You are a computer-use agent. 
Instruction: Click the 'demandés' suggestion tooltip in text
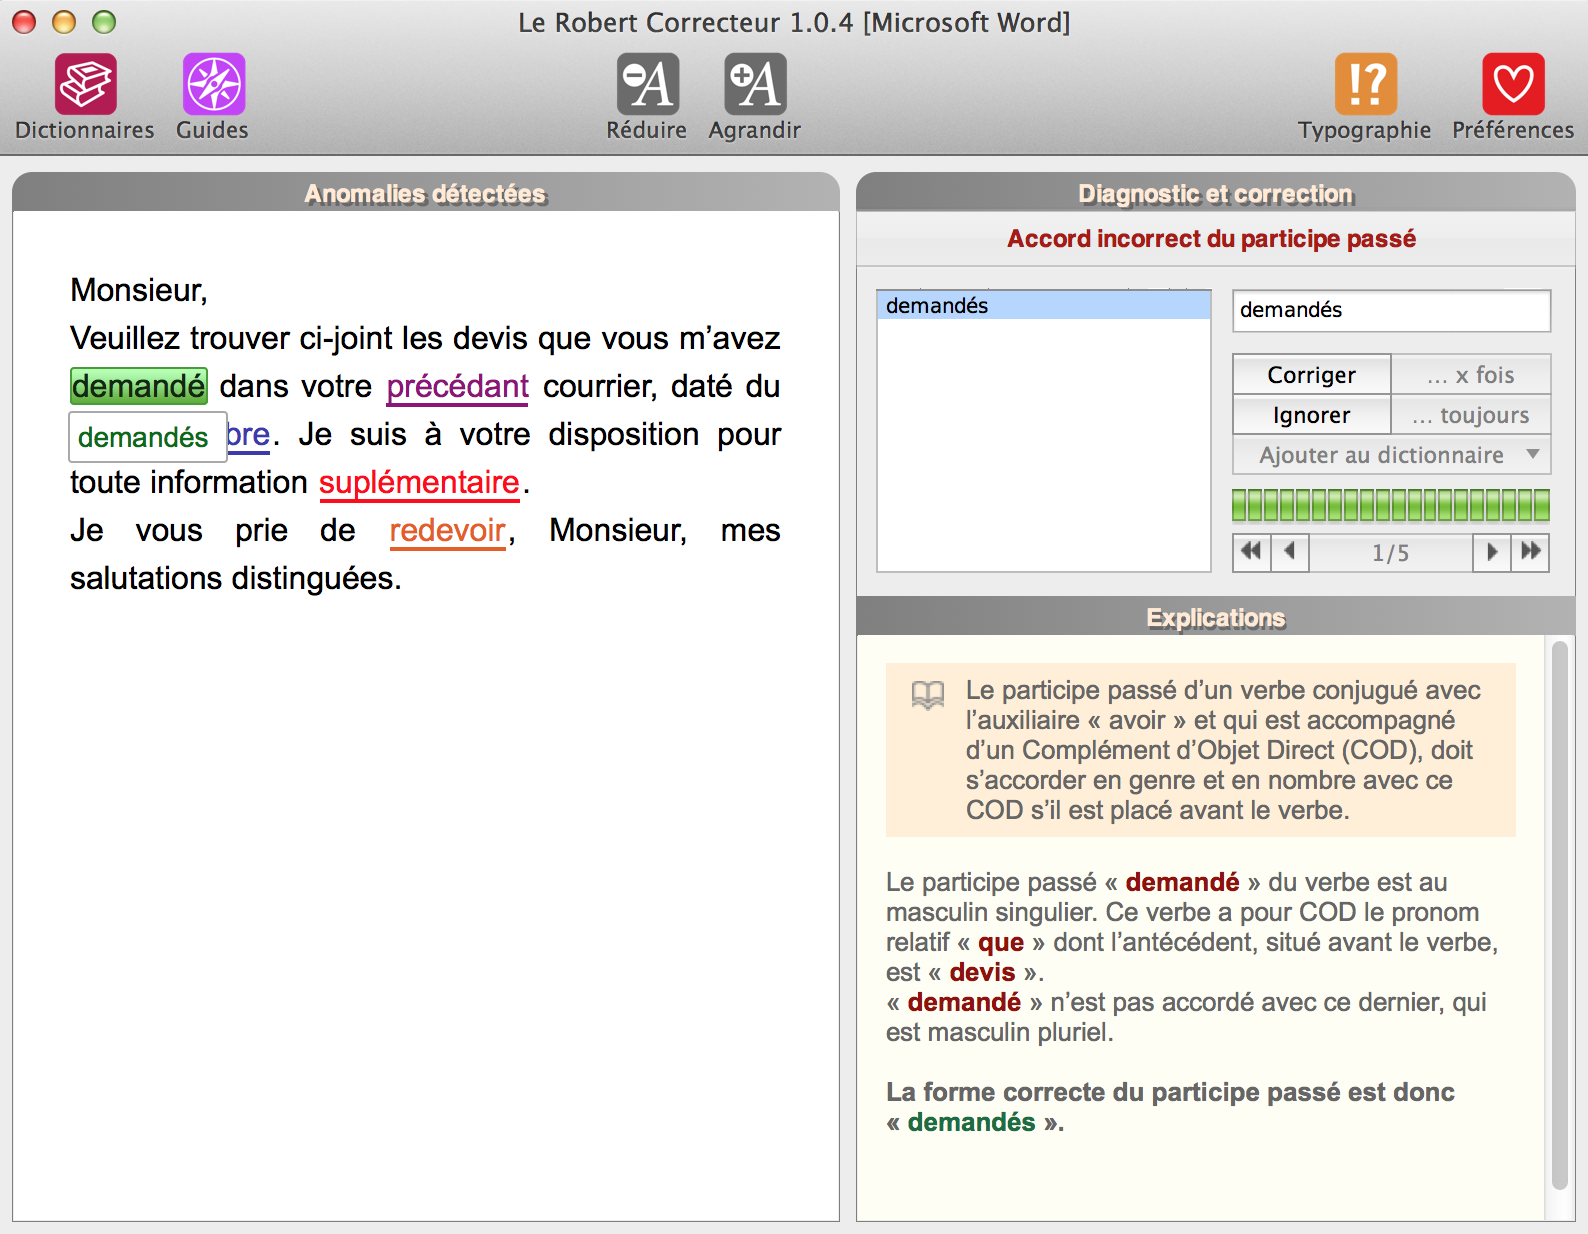[147, 437]
